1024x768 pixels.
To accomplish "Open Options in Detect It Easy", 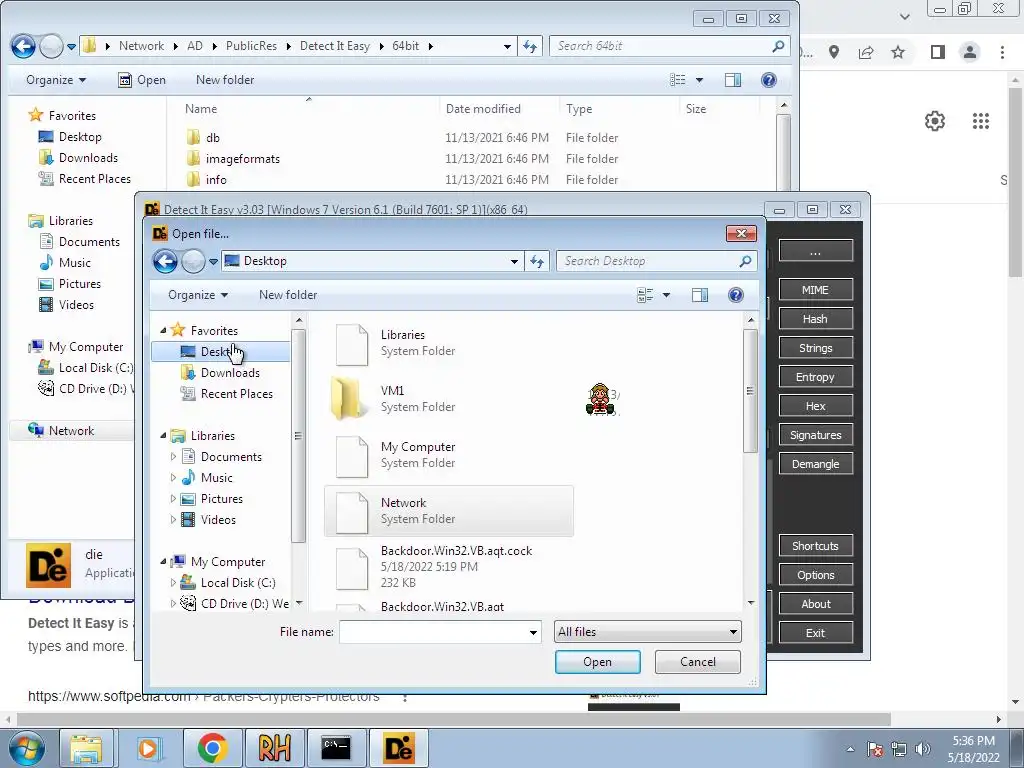I will pos(816,575).
